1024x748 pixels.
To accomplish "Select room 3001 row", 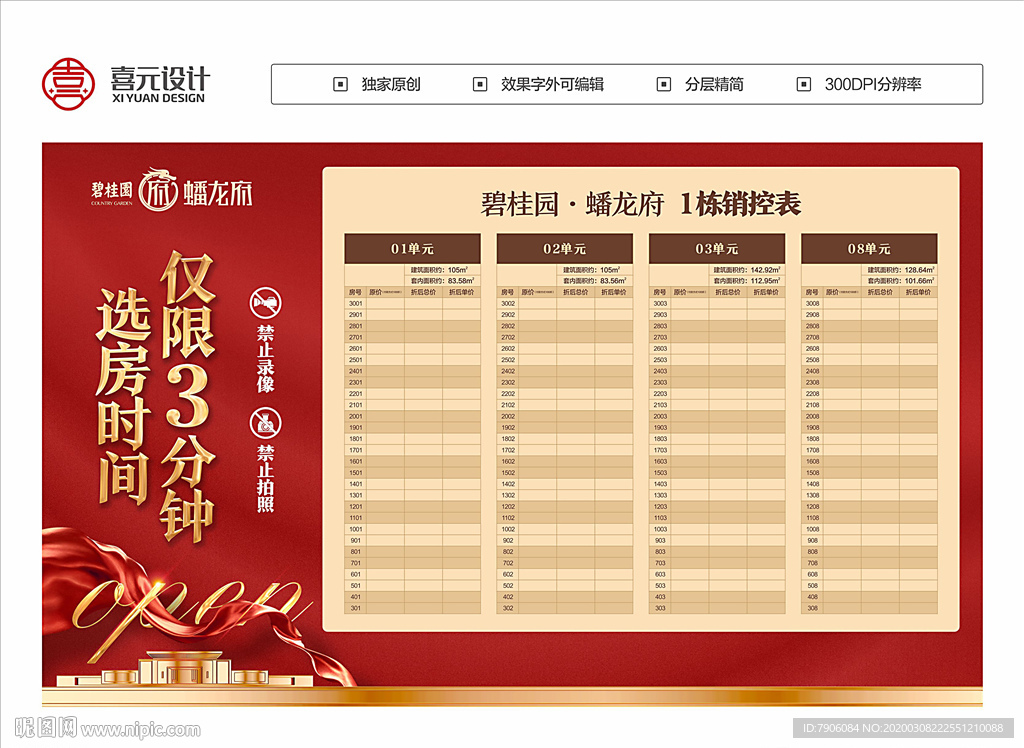I will click(x=413, y=304).
